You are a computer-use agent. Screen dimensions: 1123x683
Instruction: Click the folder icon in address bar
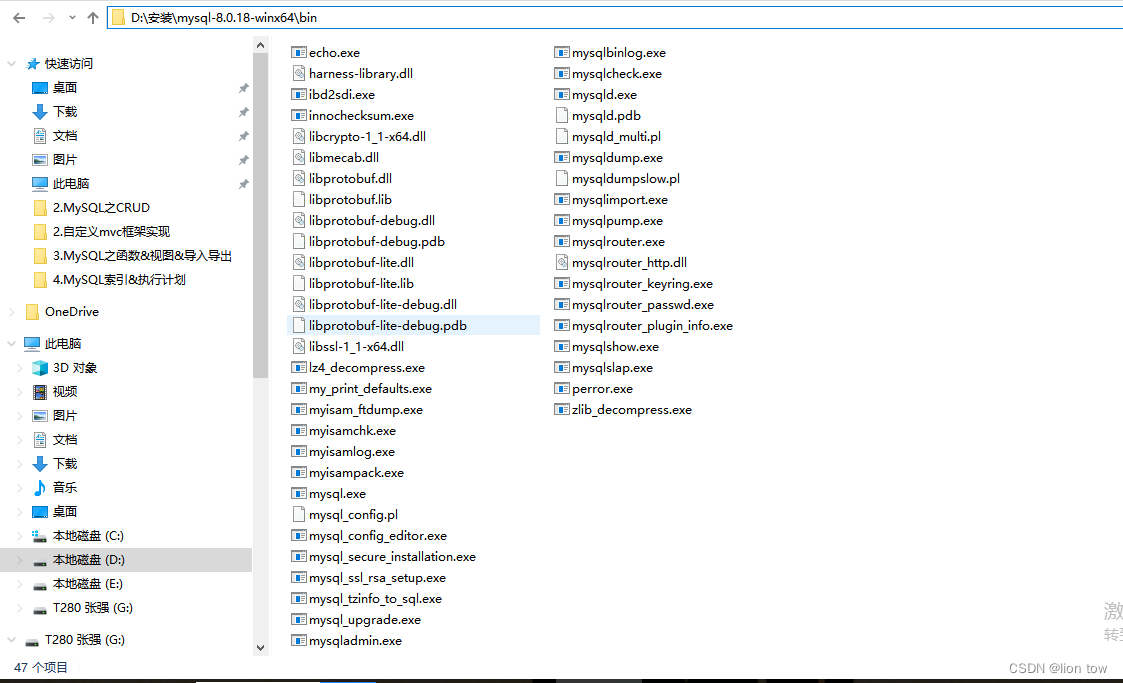[x=118, y=18]
